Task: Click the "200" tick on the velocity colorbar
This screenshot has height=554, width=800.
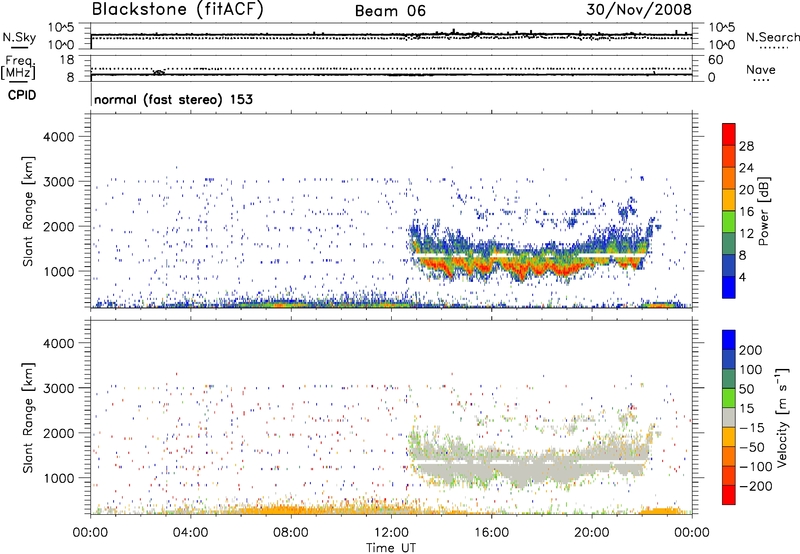Action: 751,350
